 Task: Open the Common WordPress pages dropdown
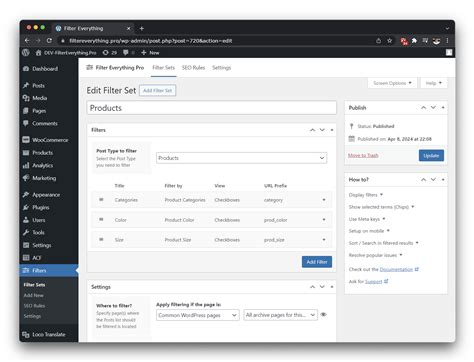[x=198, y=315]
